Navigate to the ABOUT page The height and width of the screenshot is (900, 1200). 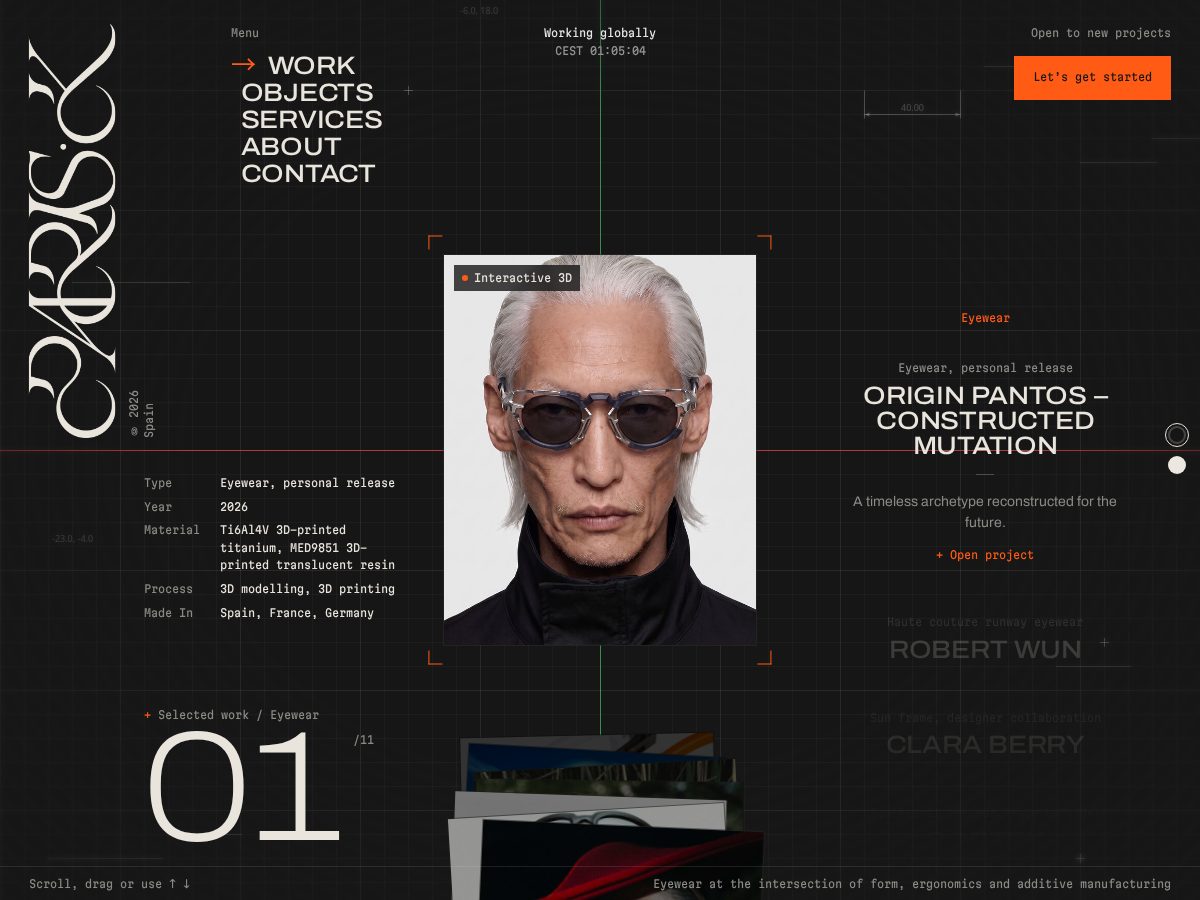[291, 146]
